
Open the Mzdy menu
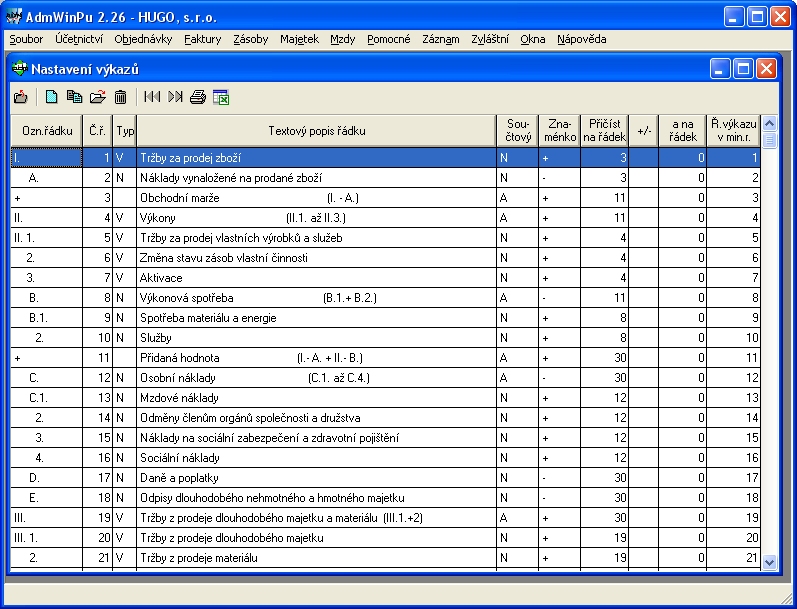[x=343, y=39]
